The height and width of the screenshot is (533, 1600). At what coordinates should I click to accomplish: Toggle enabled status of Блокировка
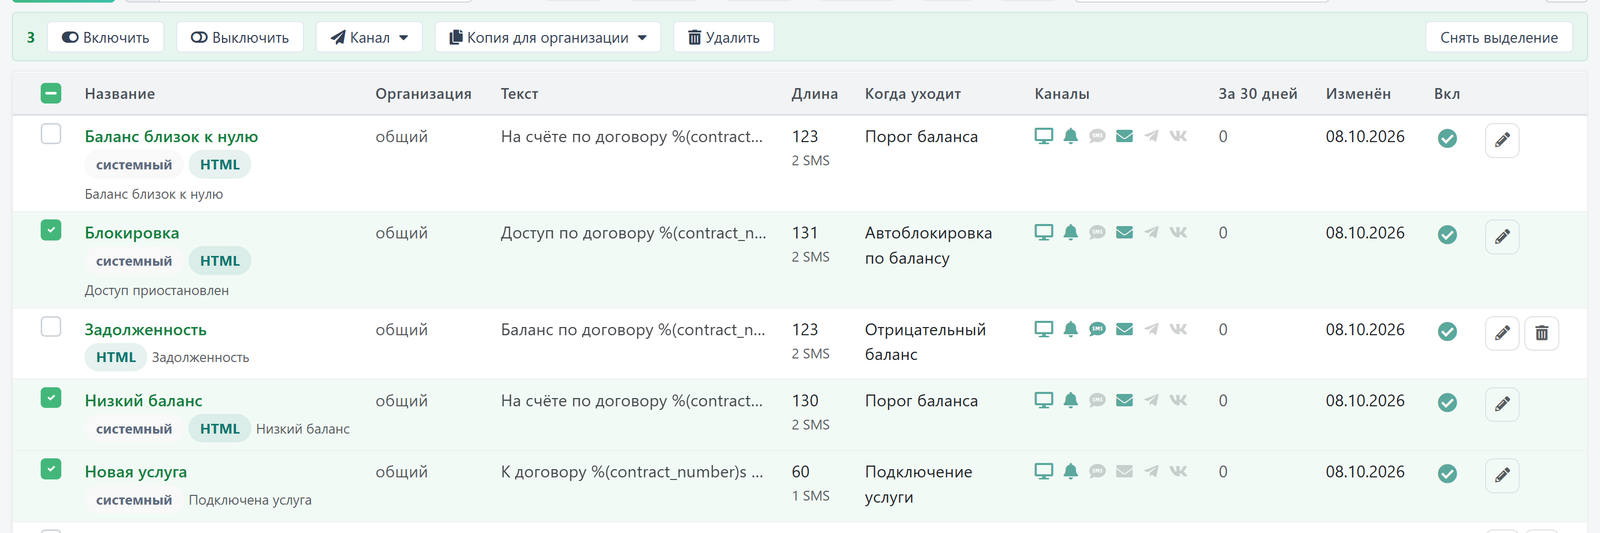pos(1447,234)
